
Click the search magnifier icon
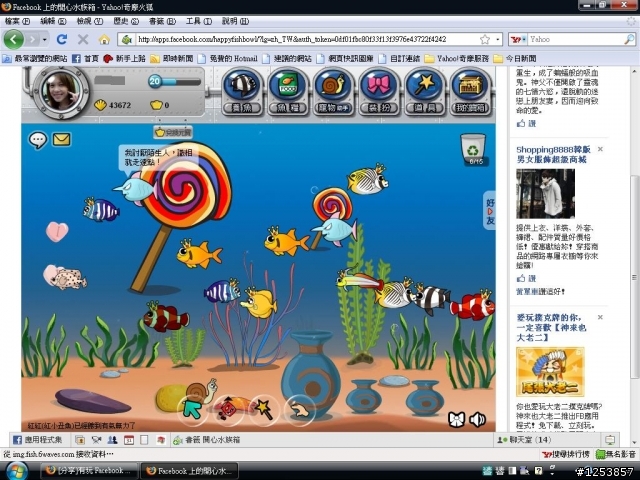point(629,39)
